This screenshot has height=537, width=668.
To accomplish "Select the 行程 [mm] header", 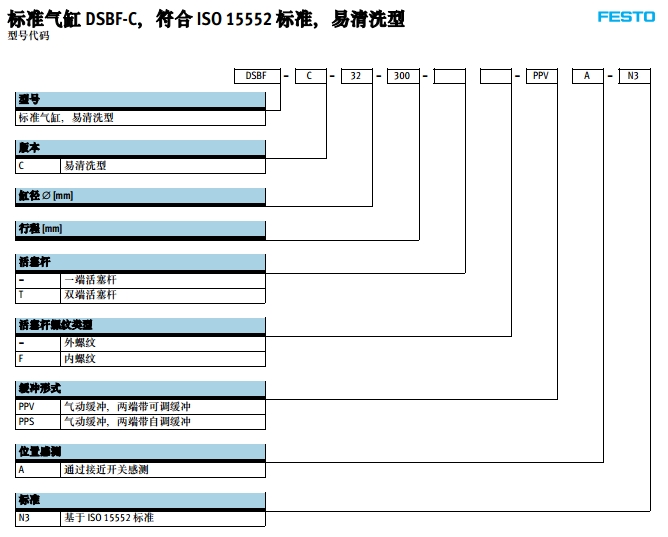I will (x=141, y=229).
